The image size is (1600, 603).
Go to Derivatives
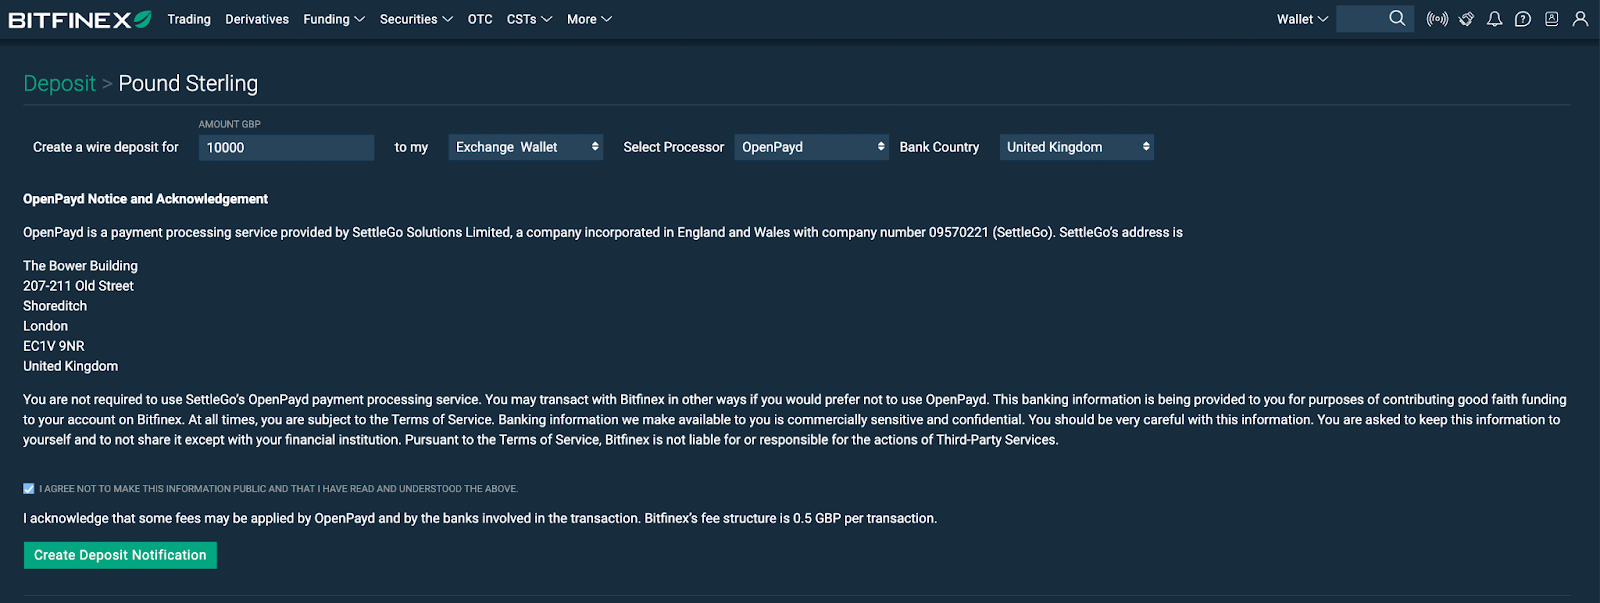click(257, 19)
